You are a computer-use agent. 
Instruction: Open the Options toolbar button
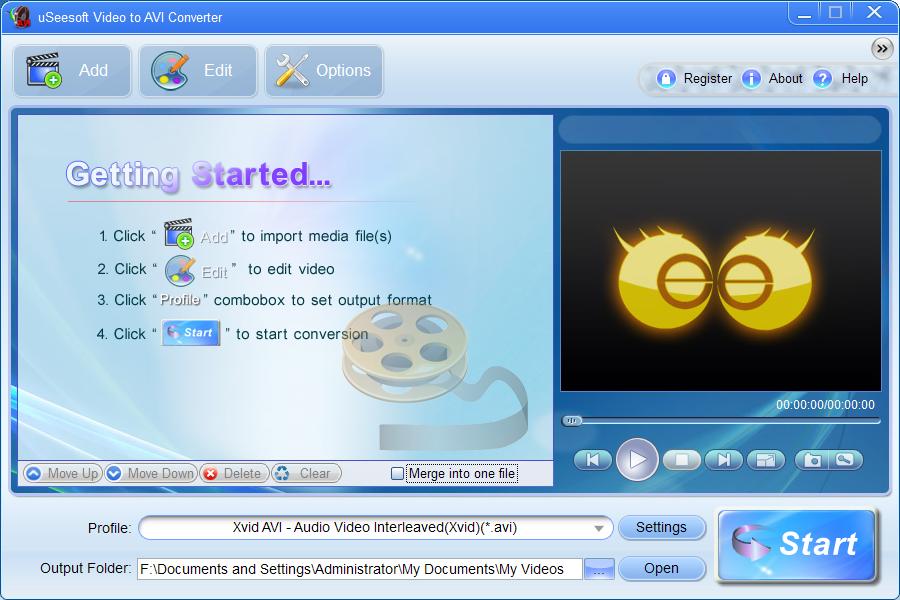[x=324, y=71]
